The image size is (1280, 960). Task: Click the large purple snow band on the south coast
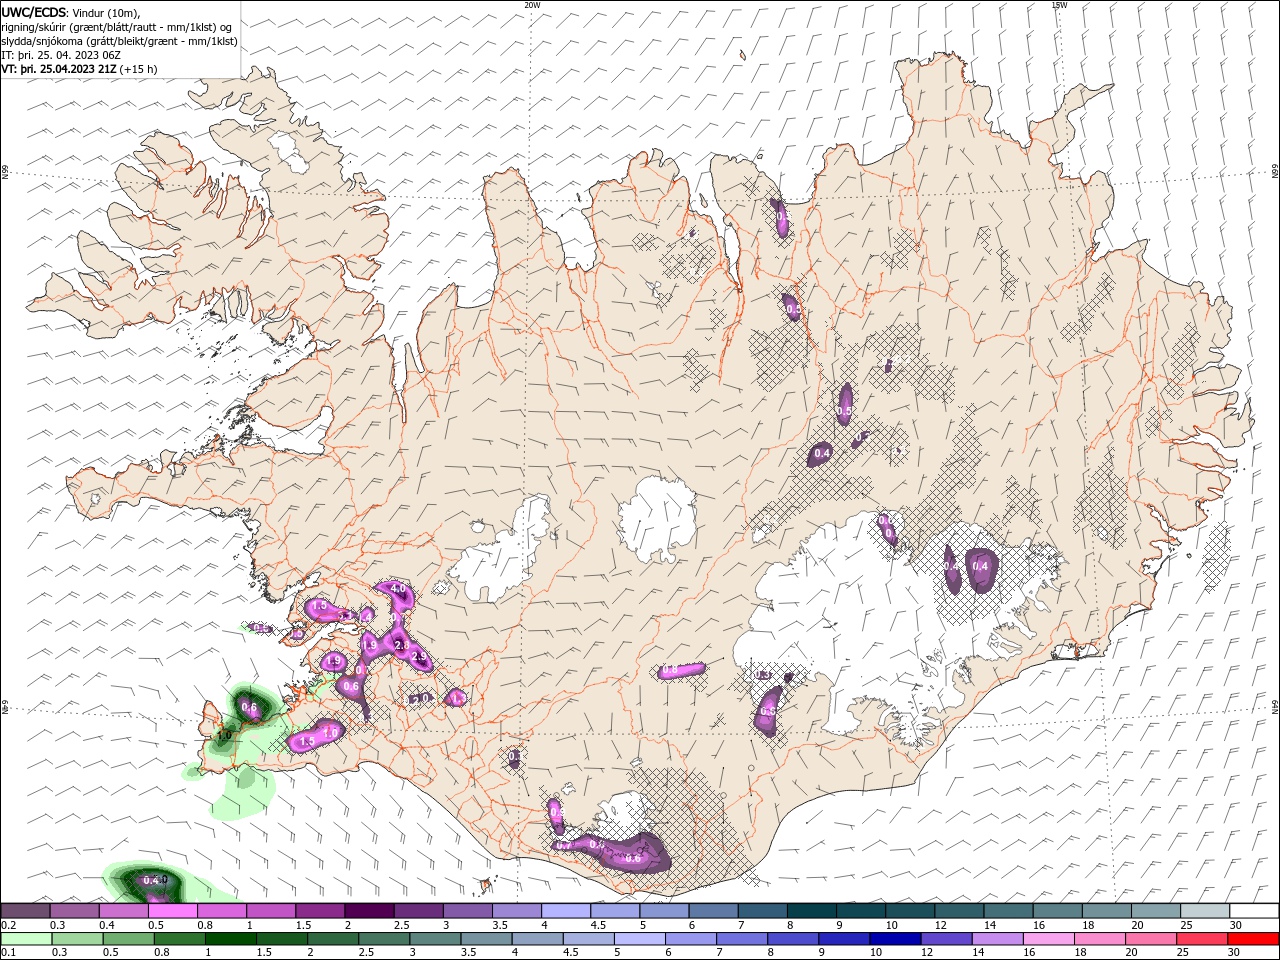612,851
